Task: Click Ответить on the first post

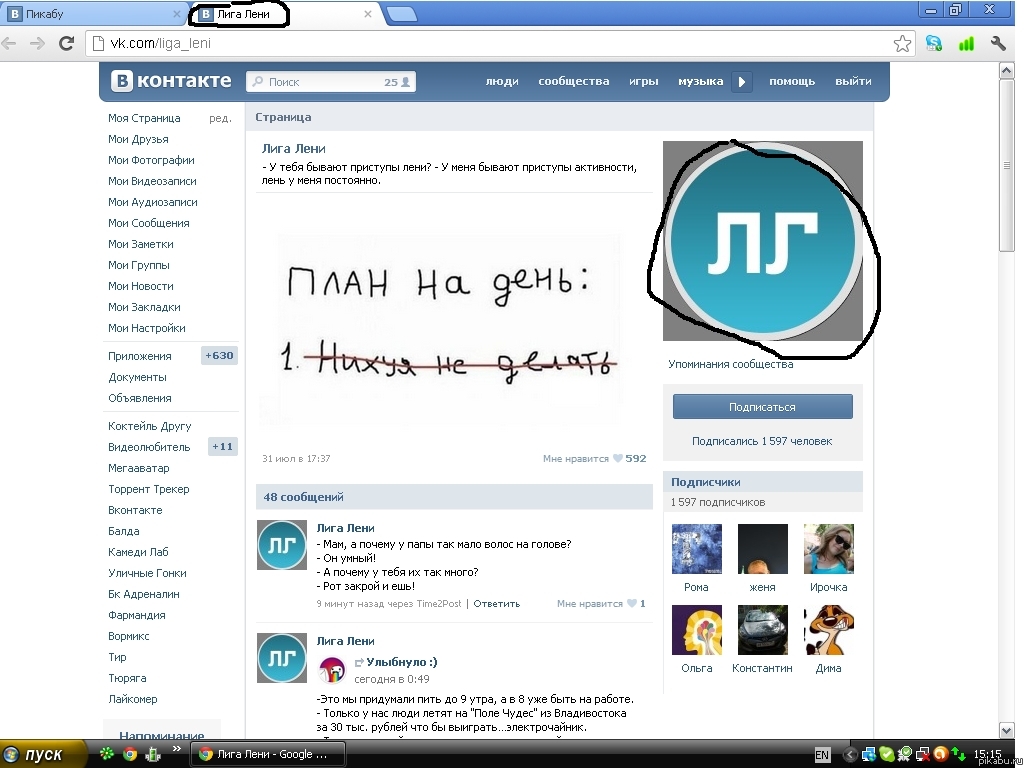Action: pos(496,603)
